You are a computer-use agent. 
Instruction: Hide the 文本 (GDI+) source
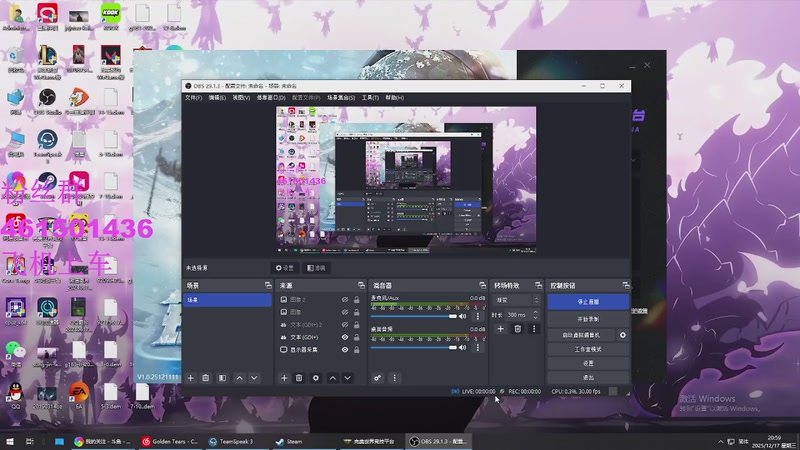345,337
